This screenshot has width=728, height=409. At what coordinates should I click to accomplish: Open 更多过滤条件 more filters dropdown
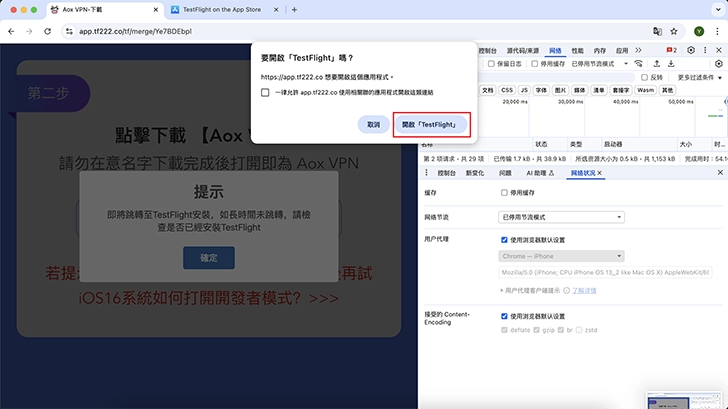point(700,78)
